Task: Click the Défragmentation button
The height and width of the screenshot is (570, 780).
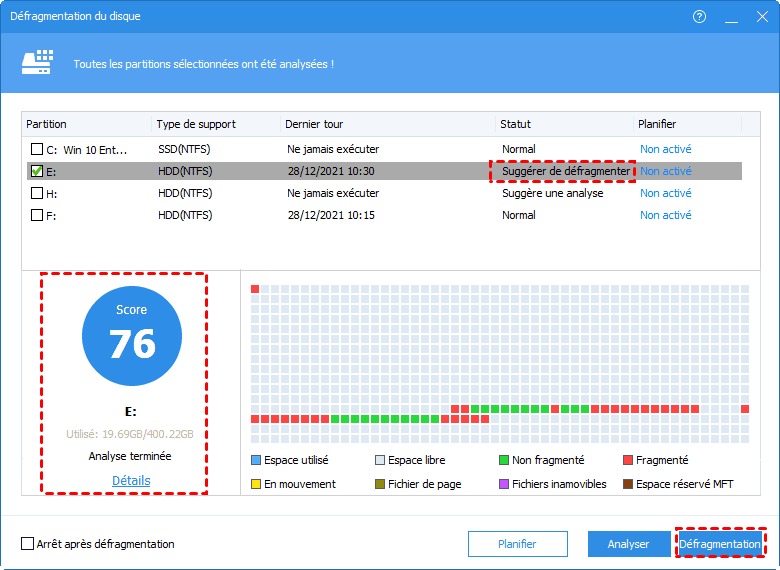Action: tap(720, 544)
